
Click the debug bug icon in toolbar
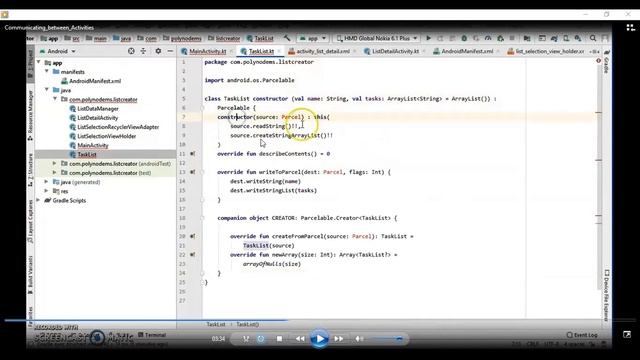tap(464, 38)
